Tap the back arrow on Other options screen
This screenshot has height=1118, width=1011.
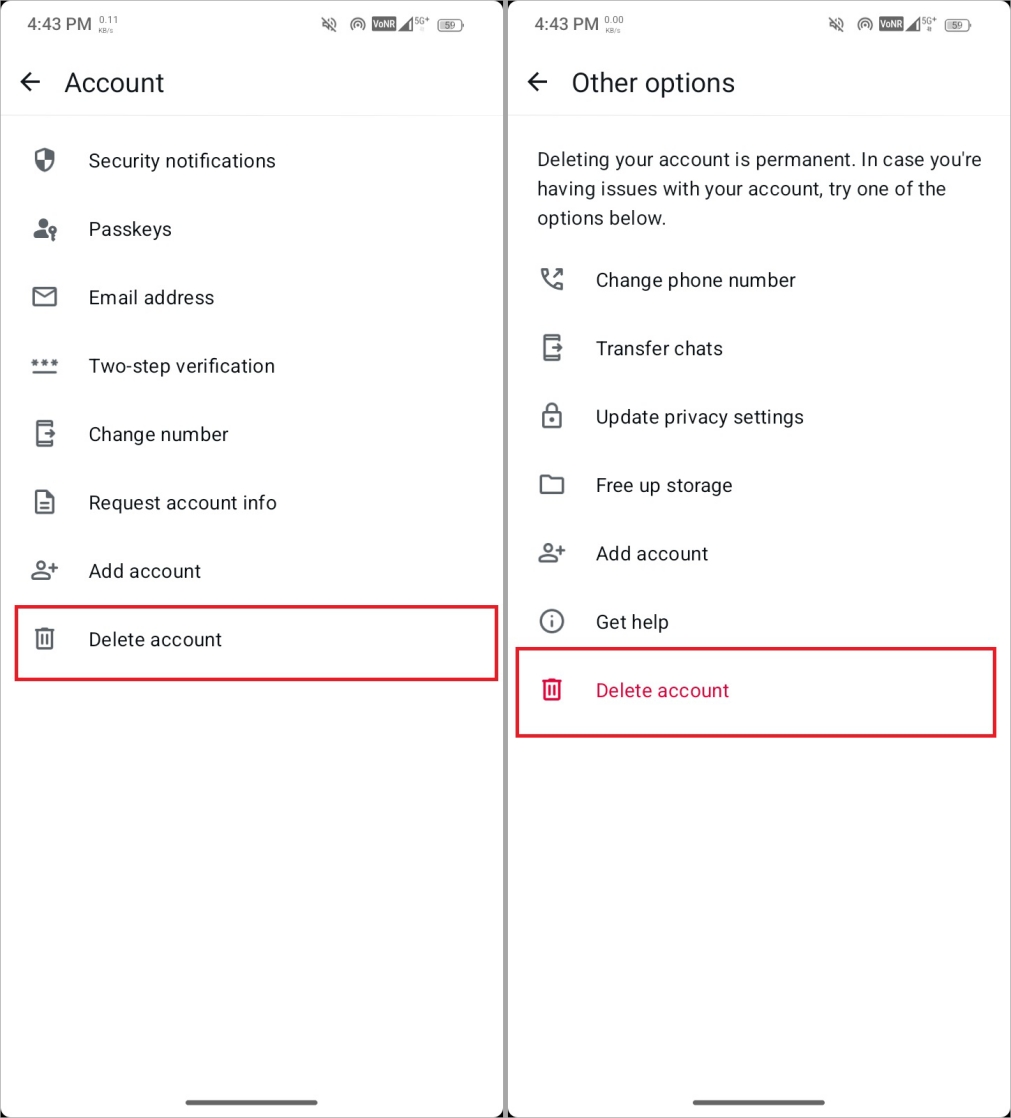(537, 82)
